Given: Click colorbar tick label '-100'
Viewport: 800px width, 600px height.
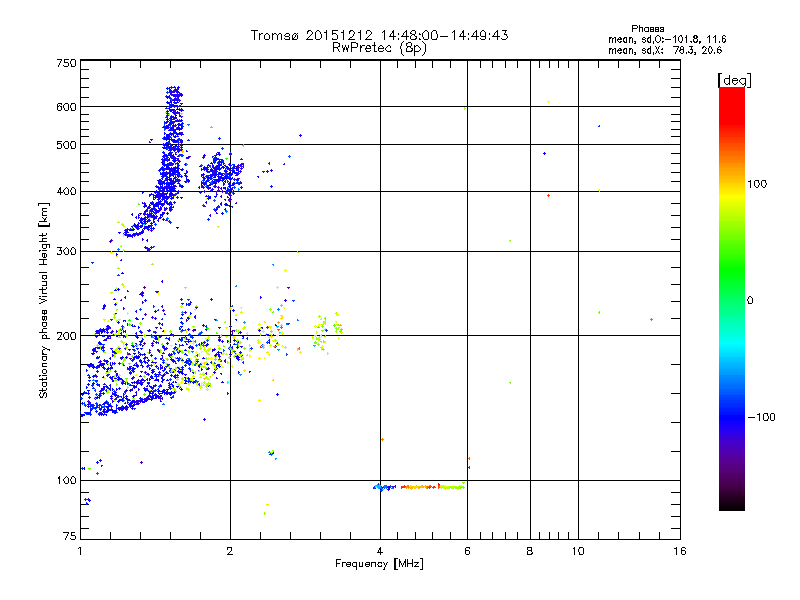Looking at the screenshot, I should (x=761, y=417).
